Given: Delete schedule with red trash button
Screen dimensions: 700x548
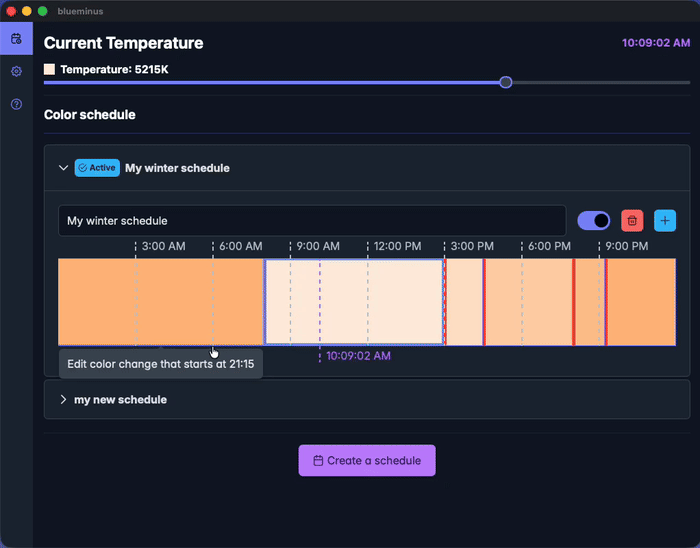Looking at the screenshot, I should click(632, 220).
